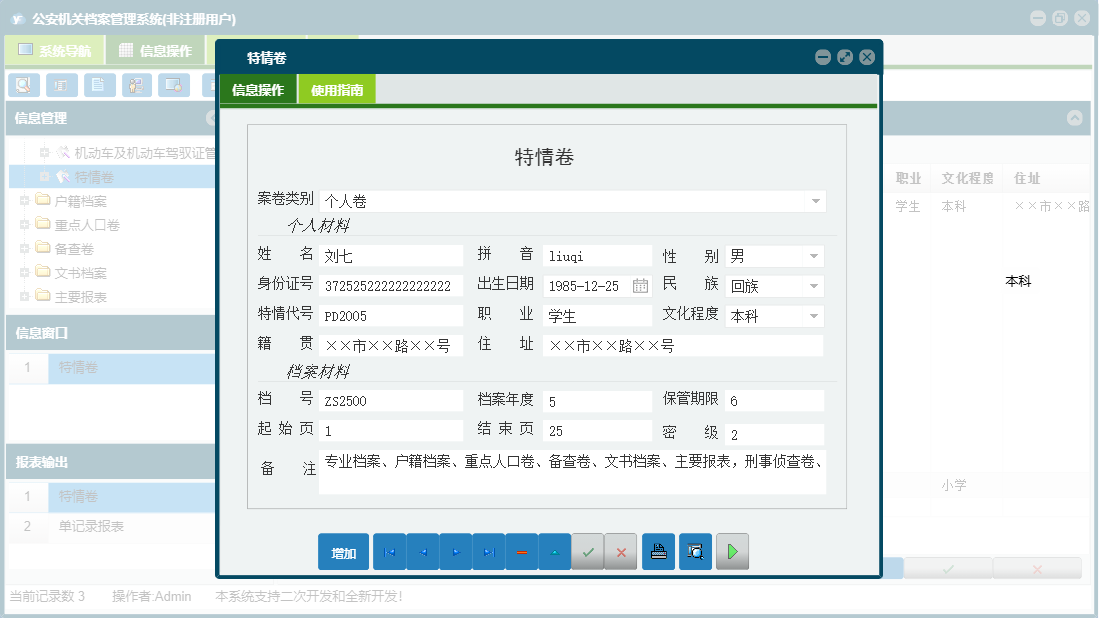
Task: Navigate to the first record
Action: [x=389, y=551]
